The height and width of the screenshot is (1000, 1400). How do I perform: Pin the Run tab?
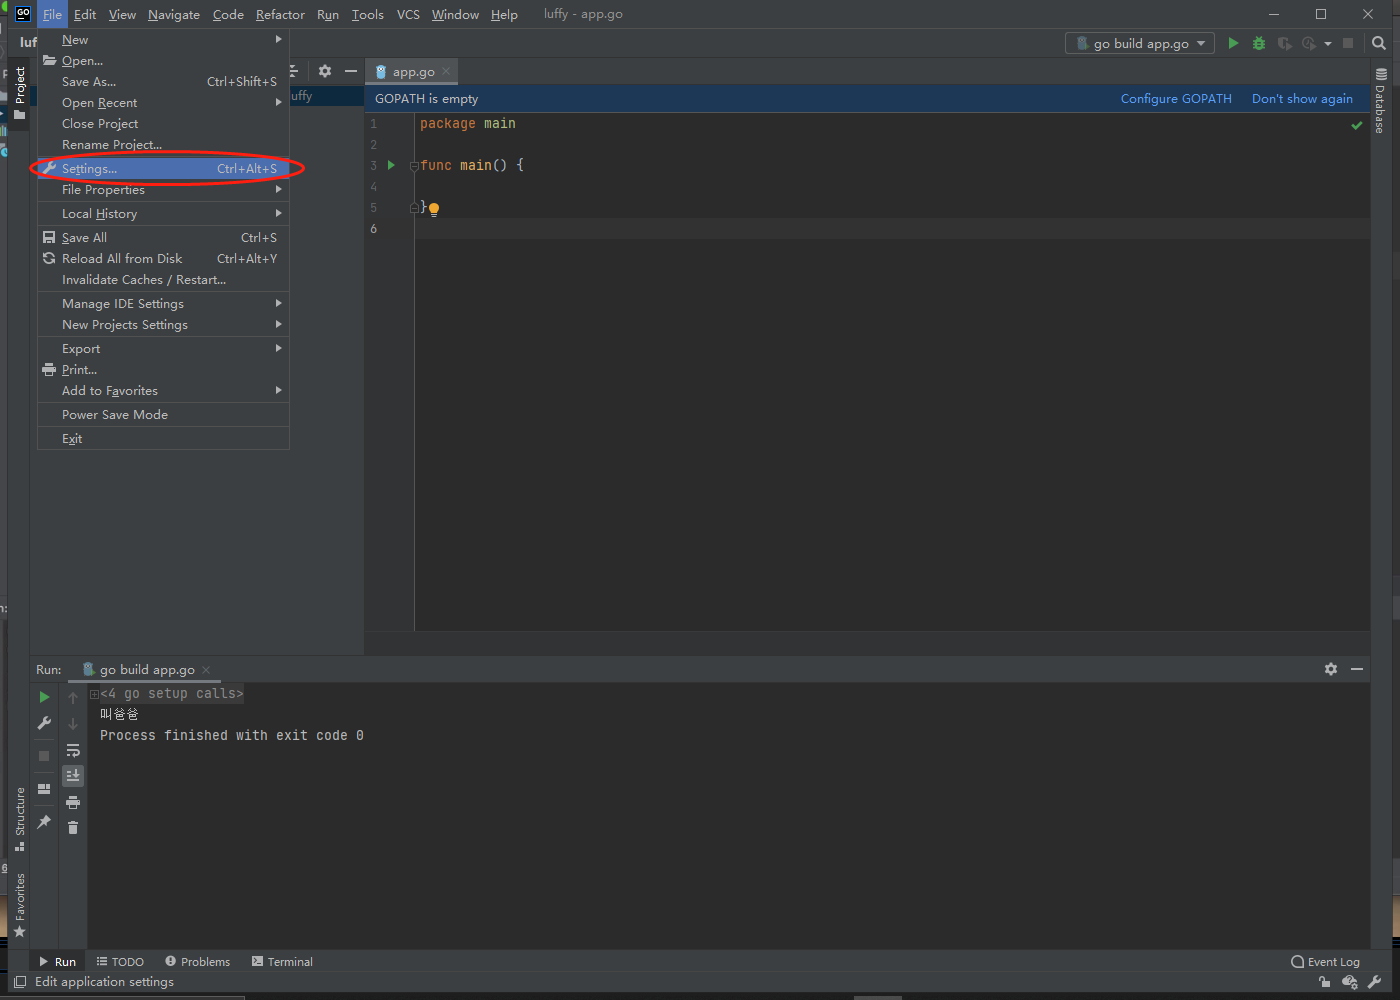tap(44, 822)
